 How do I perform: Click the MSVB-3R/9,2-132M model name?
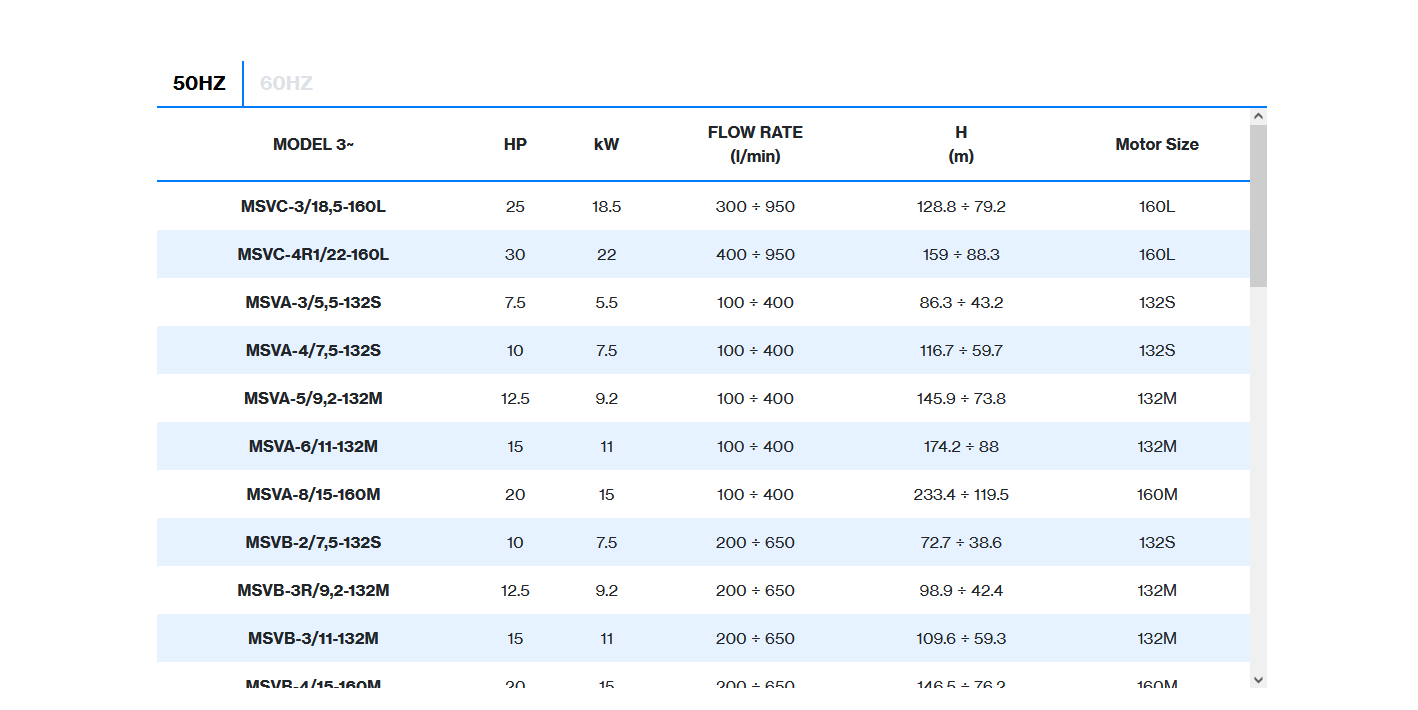(313, 591)
